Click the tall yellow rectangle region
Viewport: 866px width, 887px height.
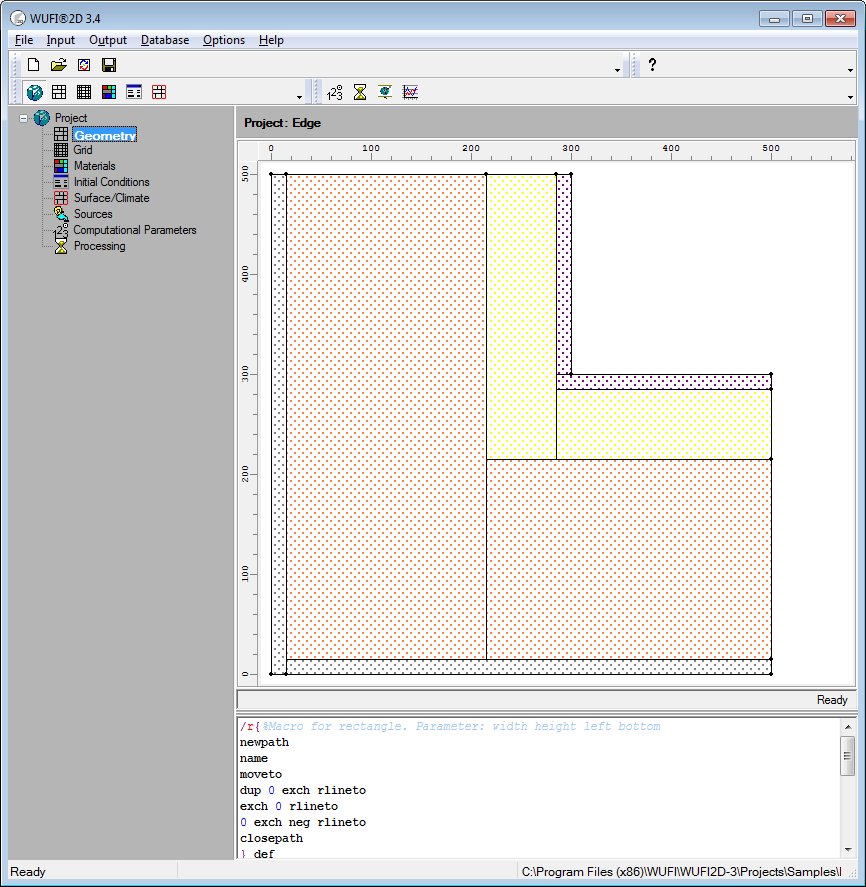pyautogui.click(x=521, y=316)
